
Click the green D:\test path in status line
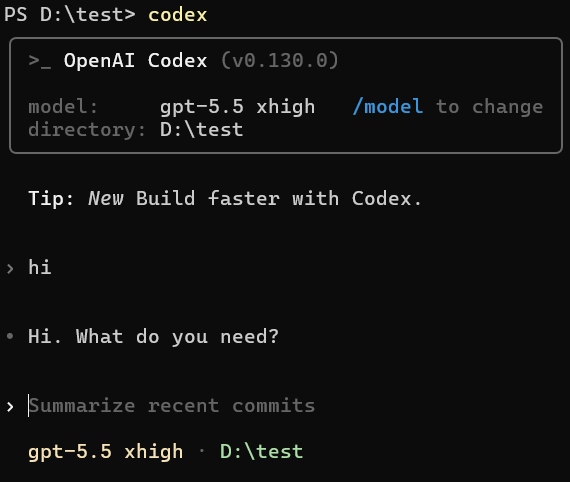(x=261, y=451)
